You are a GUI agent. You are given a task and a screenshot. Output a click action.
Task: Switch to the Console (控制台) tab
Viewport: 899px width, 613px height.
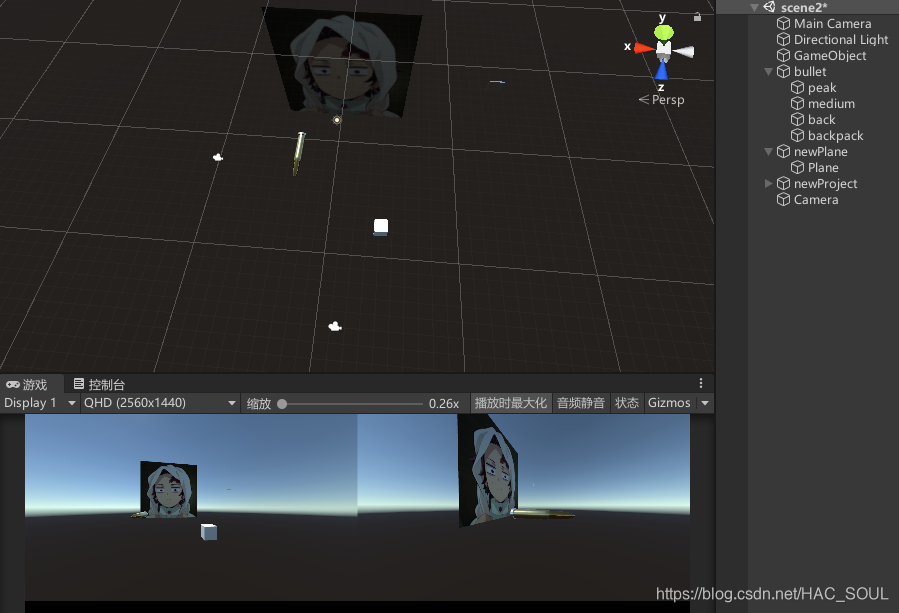pyautogui.click(x=99, y=384)
